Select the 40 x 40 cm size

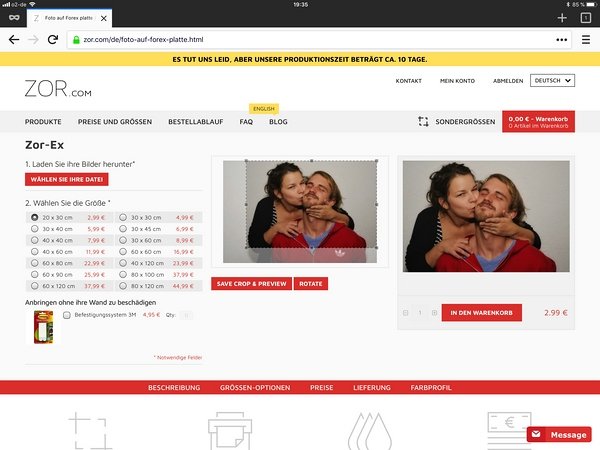(35, 240)
